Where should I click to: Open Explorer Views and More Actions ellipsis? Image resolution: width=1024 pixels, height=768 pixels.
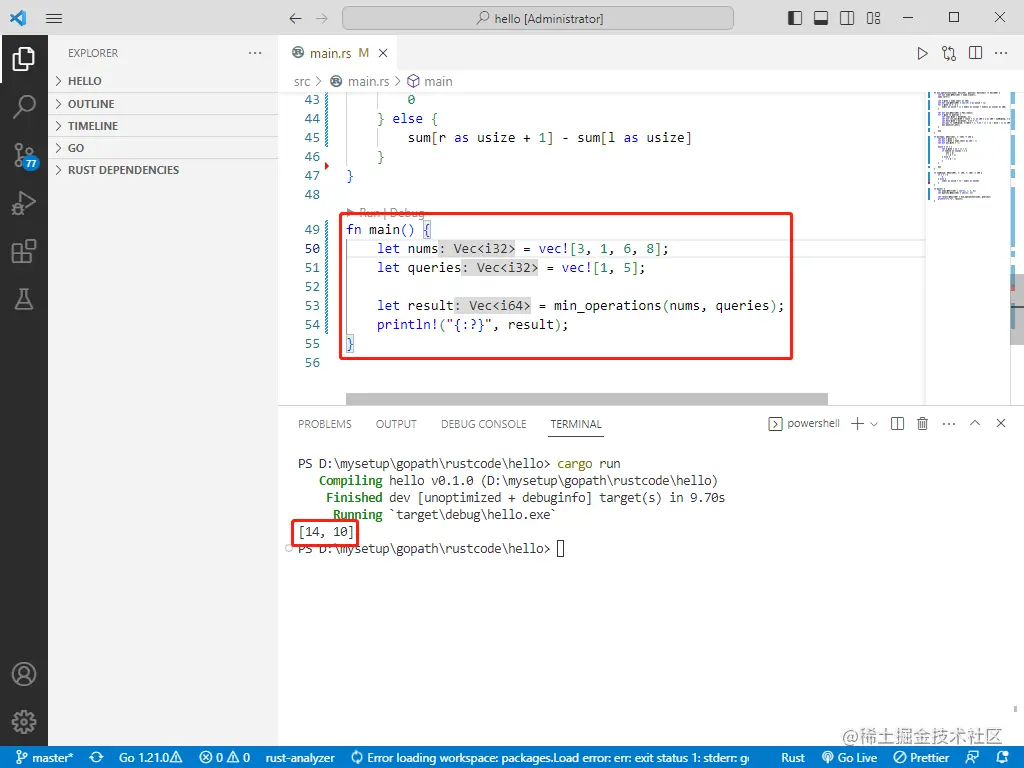pos(255,53)
